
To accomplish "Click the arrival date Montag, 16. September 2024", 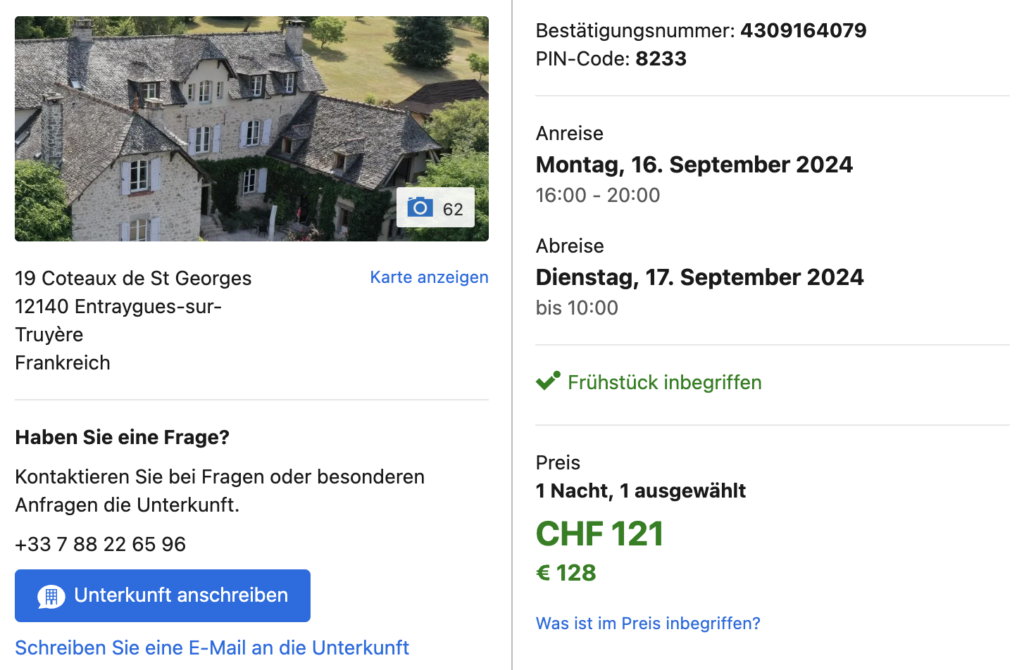I will coord(694,165).
